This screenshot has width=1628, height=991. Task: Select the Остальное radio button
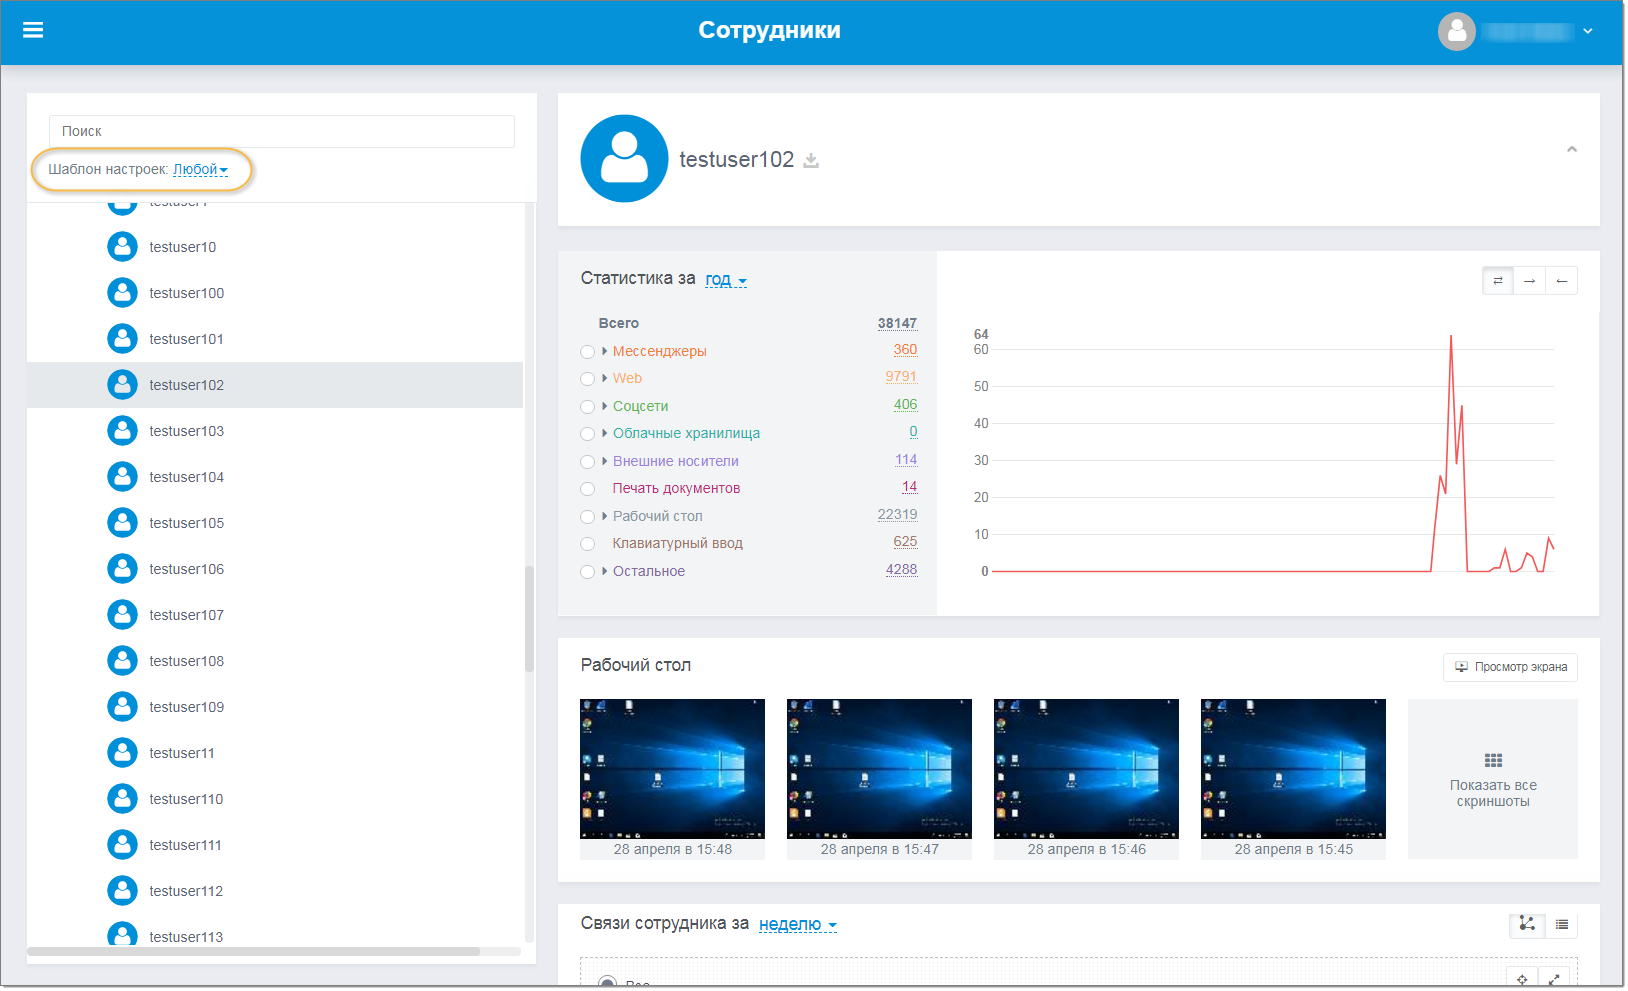coord(587,572)
